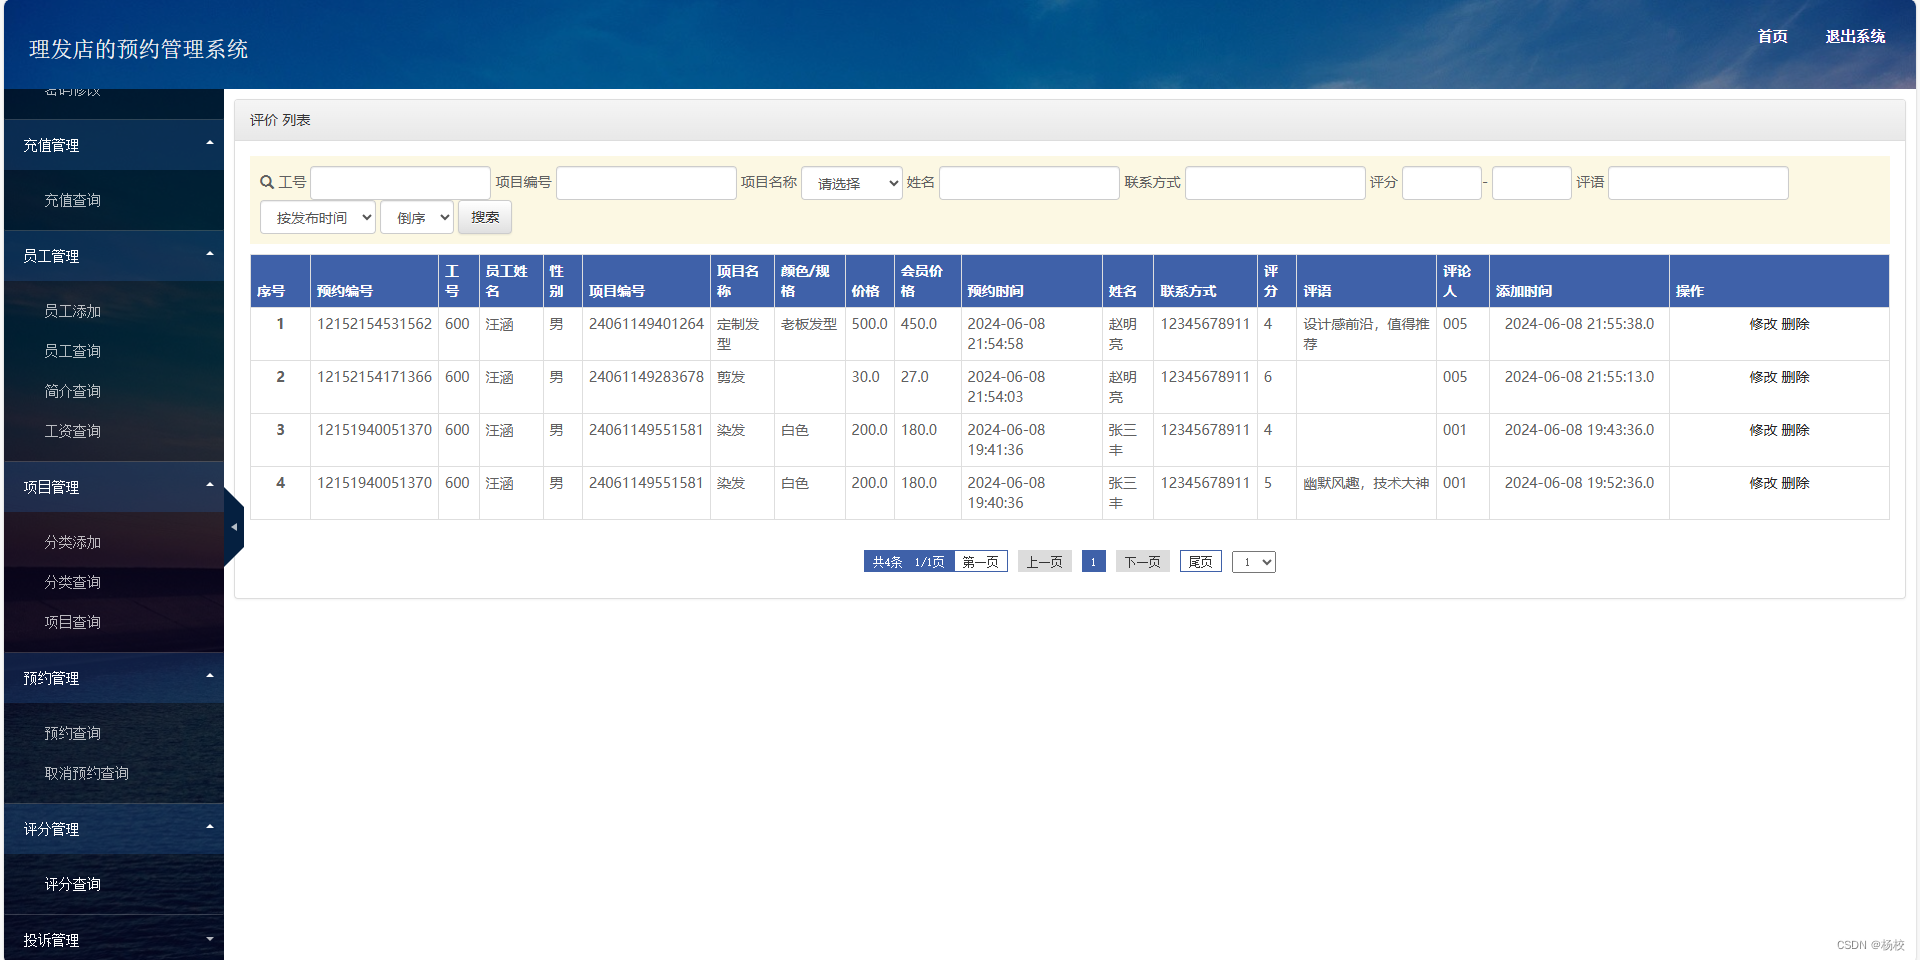Open the 倒序 order dropdown
Screen dimensions: 1920x960
[x=417, y=217]
